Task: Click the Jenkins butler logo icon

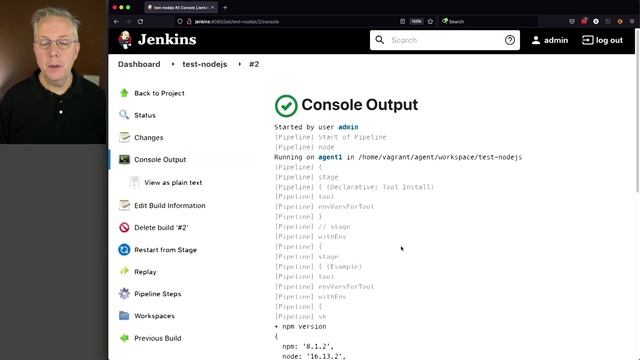Action: (125, 40)
